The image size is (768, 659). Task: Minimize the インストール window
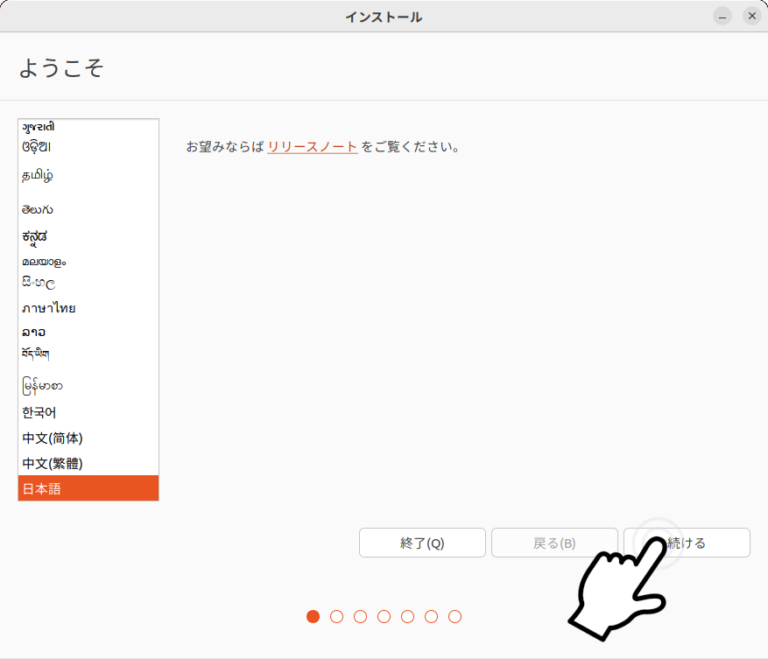pos(722,16)
